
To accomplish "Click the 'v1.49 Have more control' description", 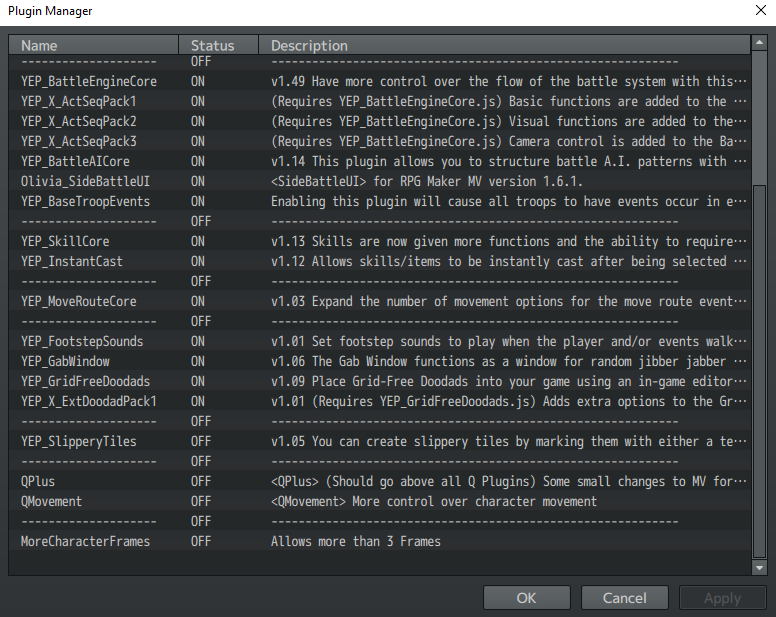I will (x=508, y=81).
